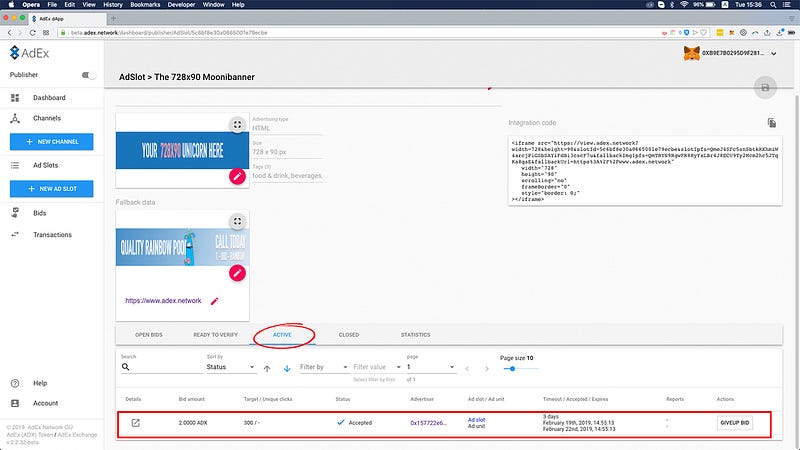Sort ascending with the up arrow

point(267,368)
